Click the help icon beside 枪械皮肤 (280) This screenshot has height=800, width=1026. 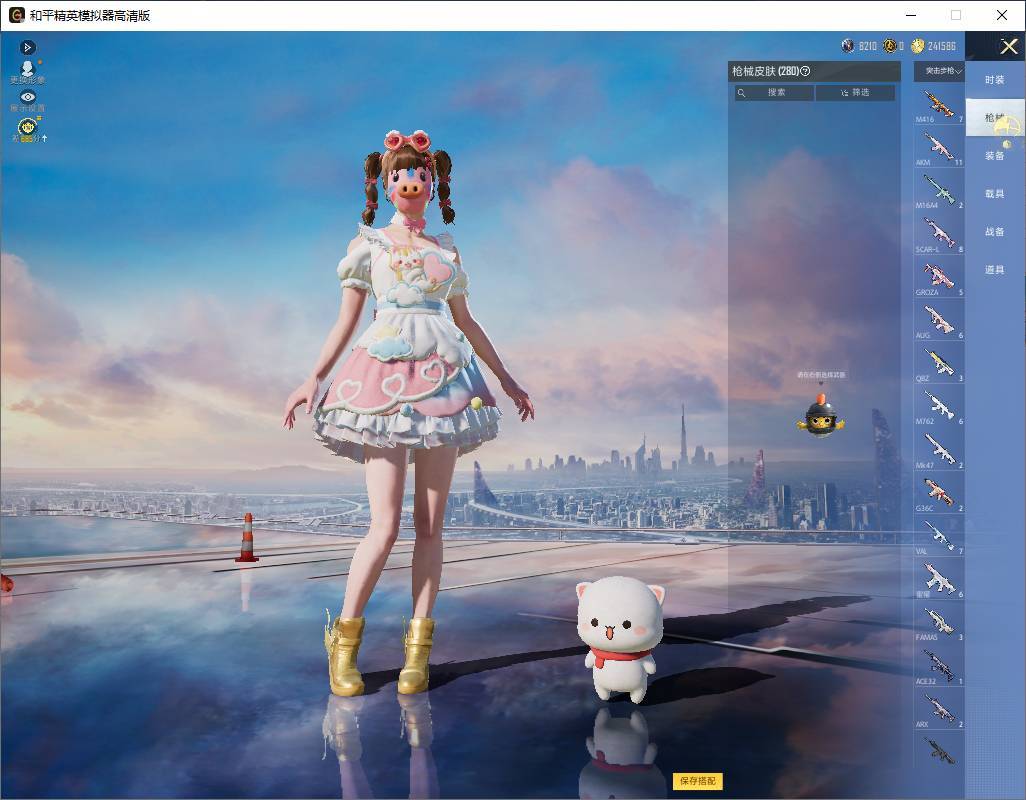pos(805,71)
